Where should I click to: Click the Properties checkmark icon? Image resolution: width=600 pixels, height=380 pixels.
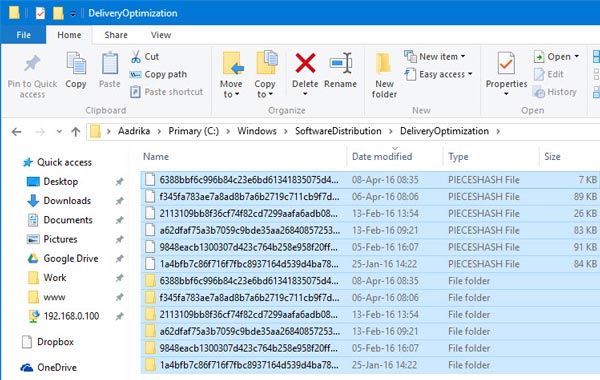[x=506, y=63]
